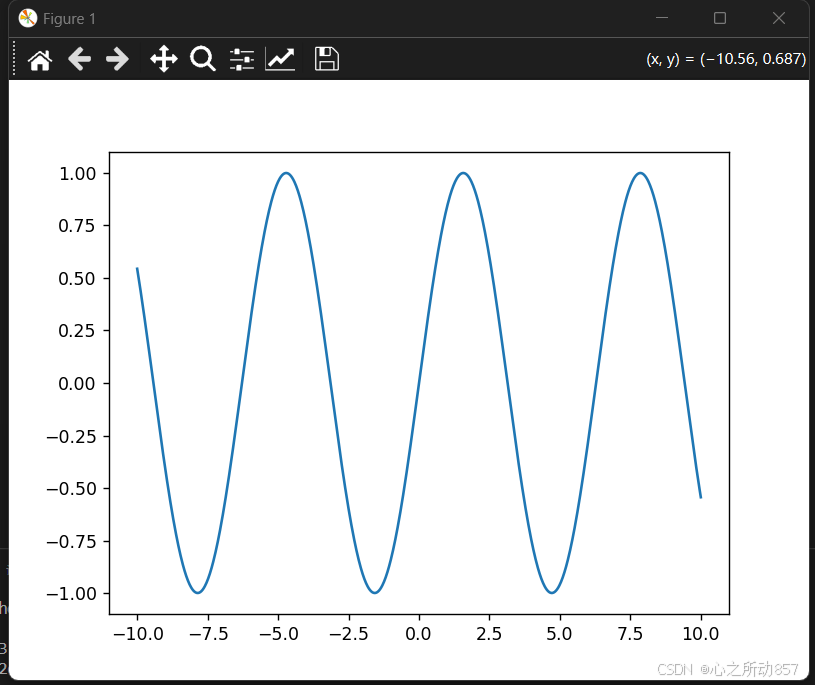Click the Home reset view icon
Image resolution: width=815 pixels, height=685 pixels.
click(x=40, y=59)
